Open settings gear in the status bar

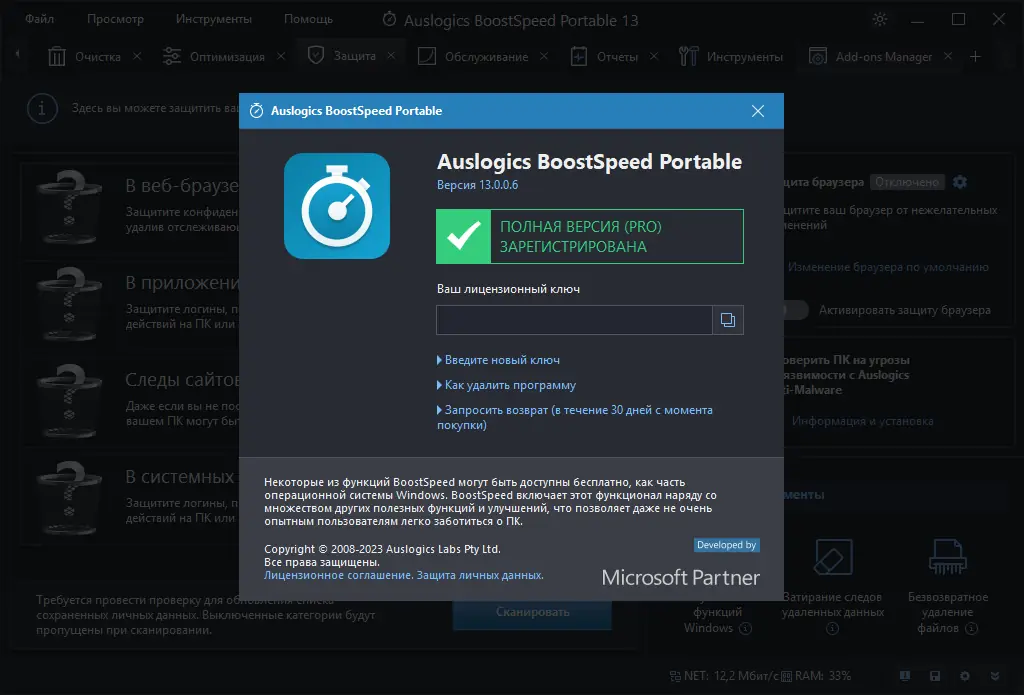964,676
